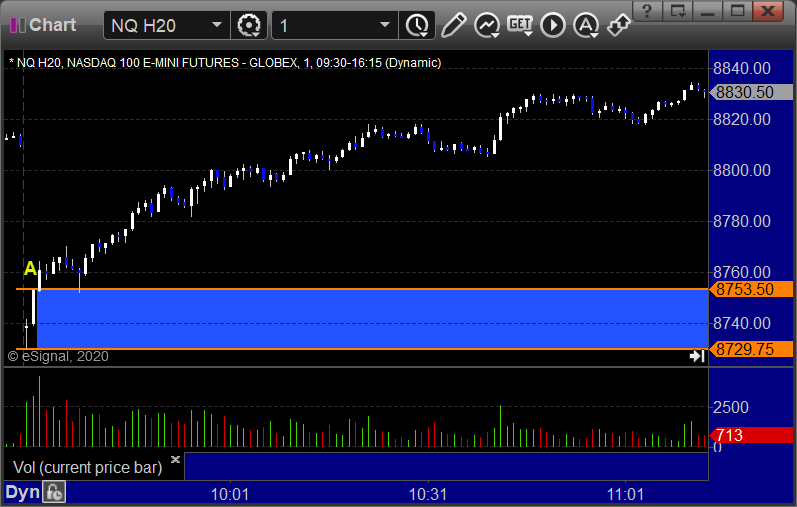Image resolution: width=797 pixels, height=507 pixels.
Task: Click the Chart window title icon
Action: [x=18, y=25]
